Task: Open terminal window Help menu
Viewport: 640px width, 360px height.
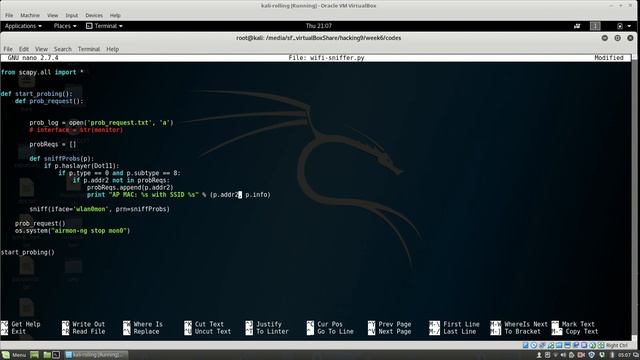Action: (112, 49)
